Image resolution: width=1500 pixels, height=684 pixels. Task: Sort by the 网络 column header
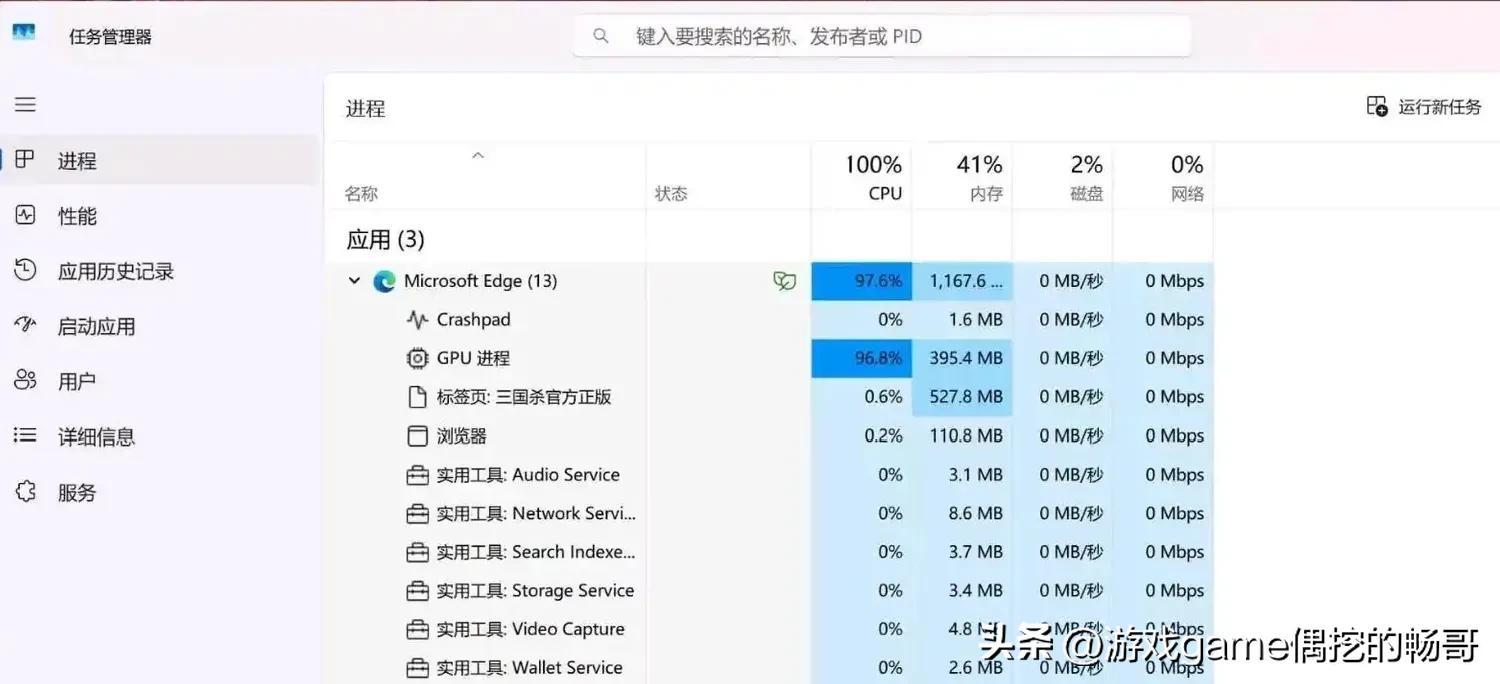tap(1163, 177)
